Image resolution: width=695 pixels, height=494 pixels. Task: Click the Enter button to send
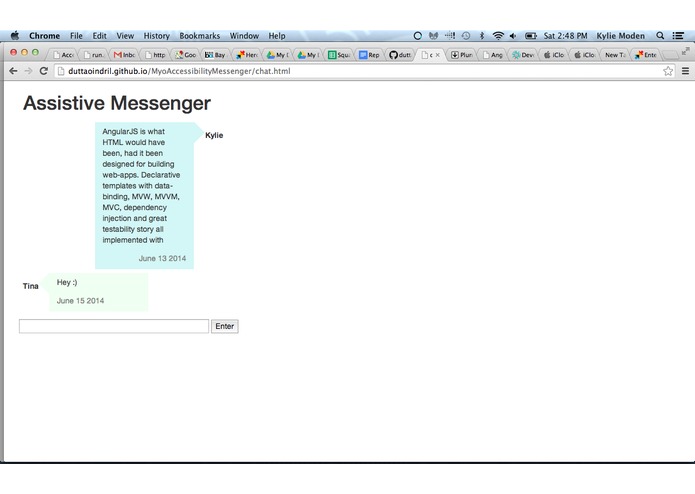coord(225,326)
